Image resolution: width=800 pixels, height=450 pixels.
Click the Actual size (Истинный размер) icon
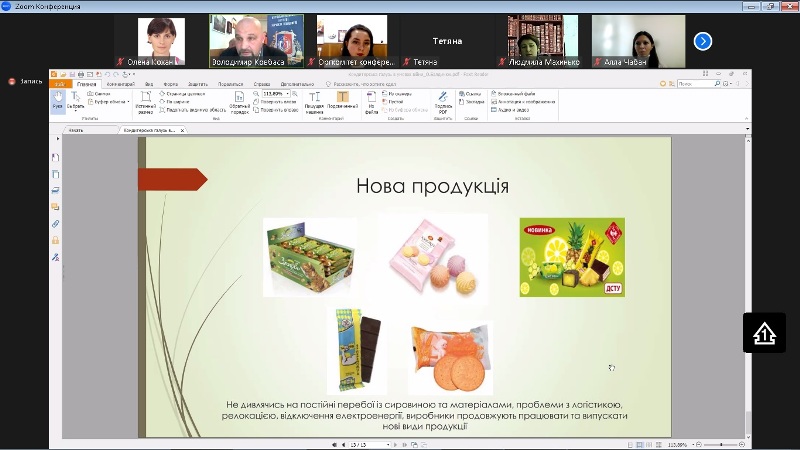(x=145, y=102)
